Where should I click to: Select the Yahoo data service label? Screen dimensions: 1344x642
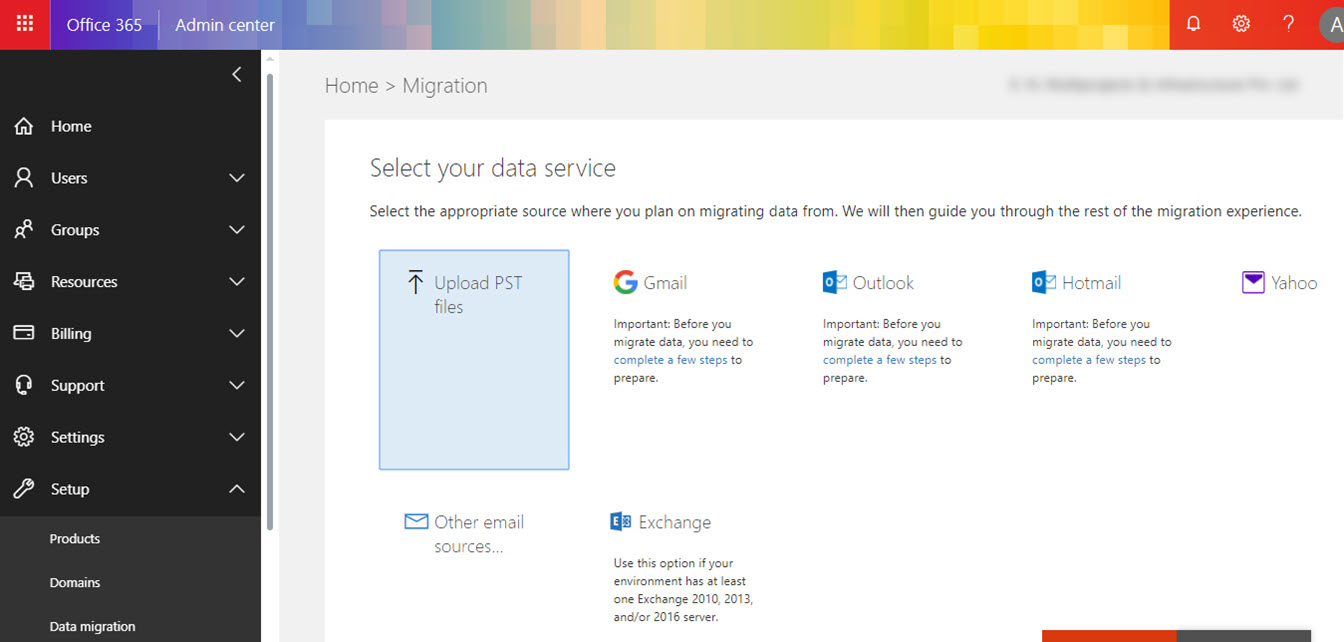(1294, 283)
